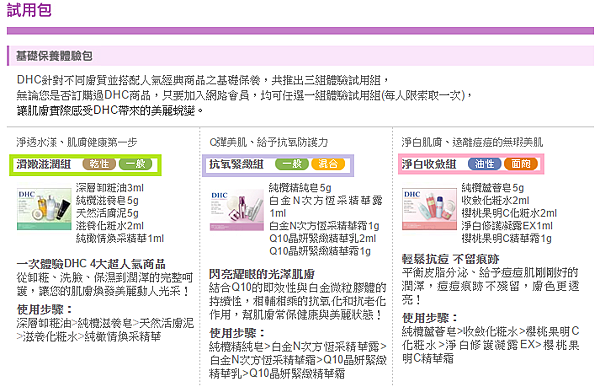The width and height of the screenshot is (600, 387).
Task: Click the 淨透水漾、肌膚健康第一步 tagline
Action: click(x=77, y=142)
